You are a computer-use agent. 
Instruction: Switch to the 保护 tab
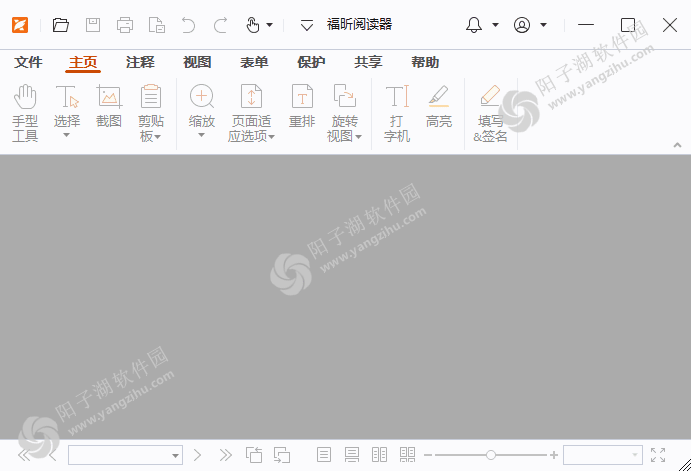tap(311, 62)
